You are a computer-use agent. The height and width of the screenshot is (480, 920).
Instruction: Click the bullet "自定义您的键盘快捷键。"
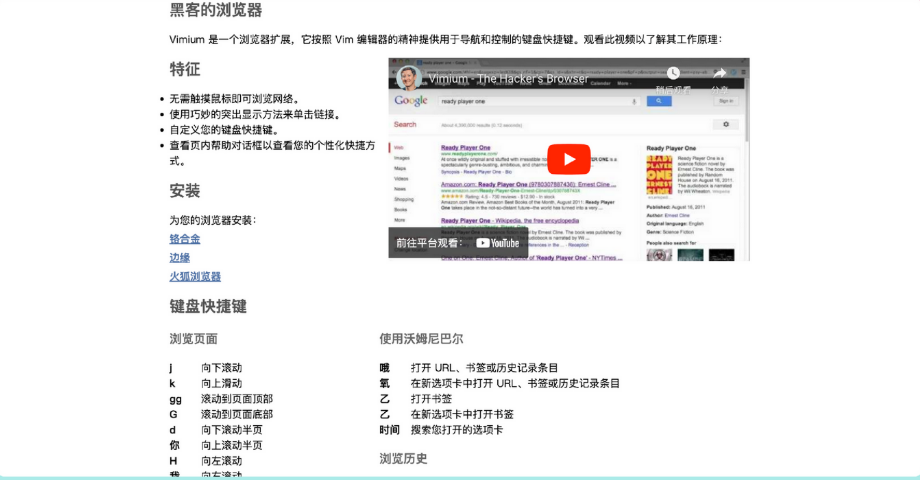click(x=225, y=130)
